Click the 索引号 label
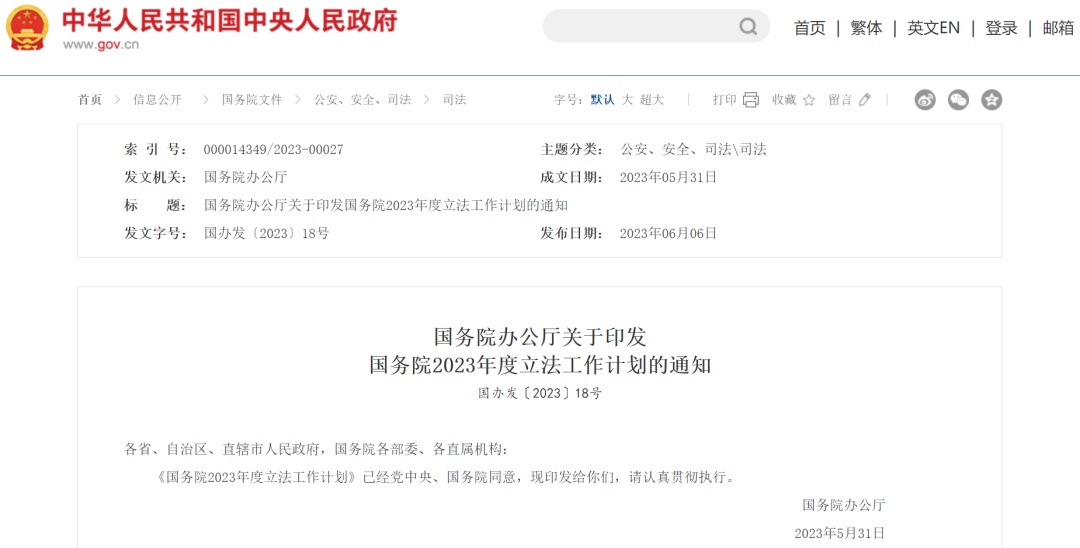The width and height of the screenshot is (1080, 548). pos(155,149)
